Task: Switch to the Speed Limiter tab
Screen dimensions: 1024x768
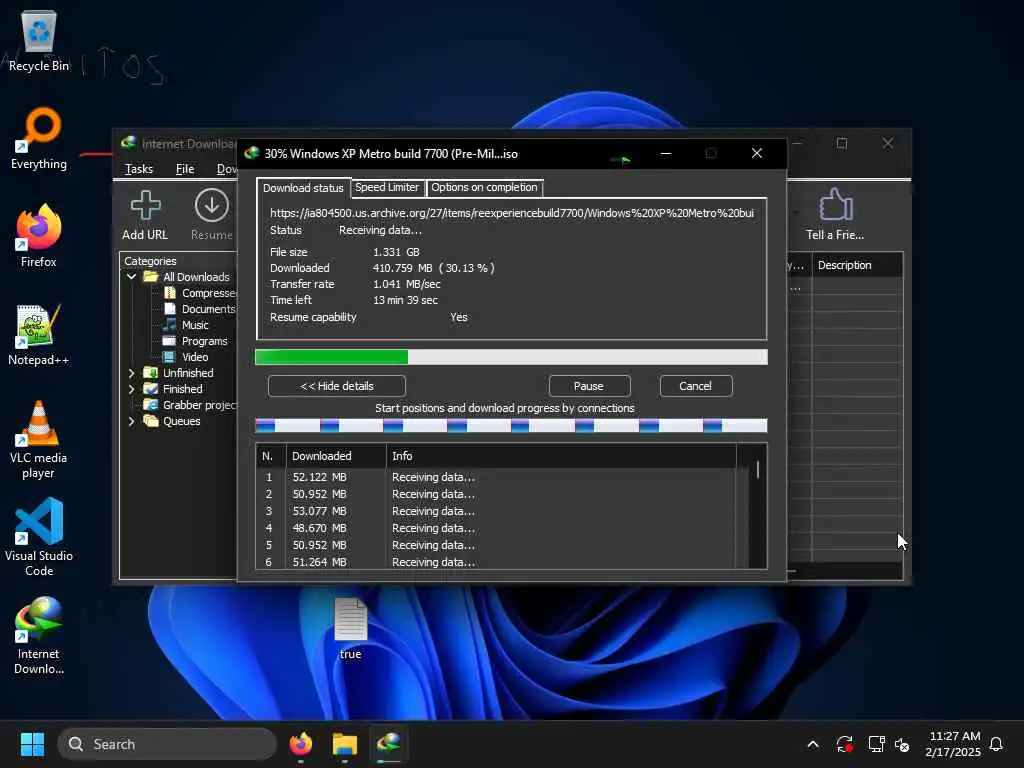Action: [387, 187]
